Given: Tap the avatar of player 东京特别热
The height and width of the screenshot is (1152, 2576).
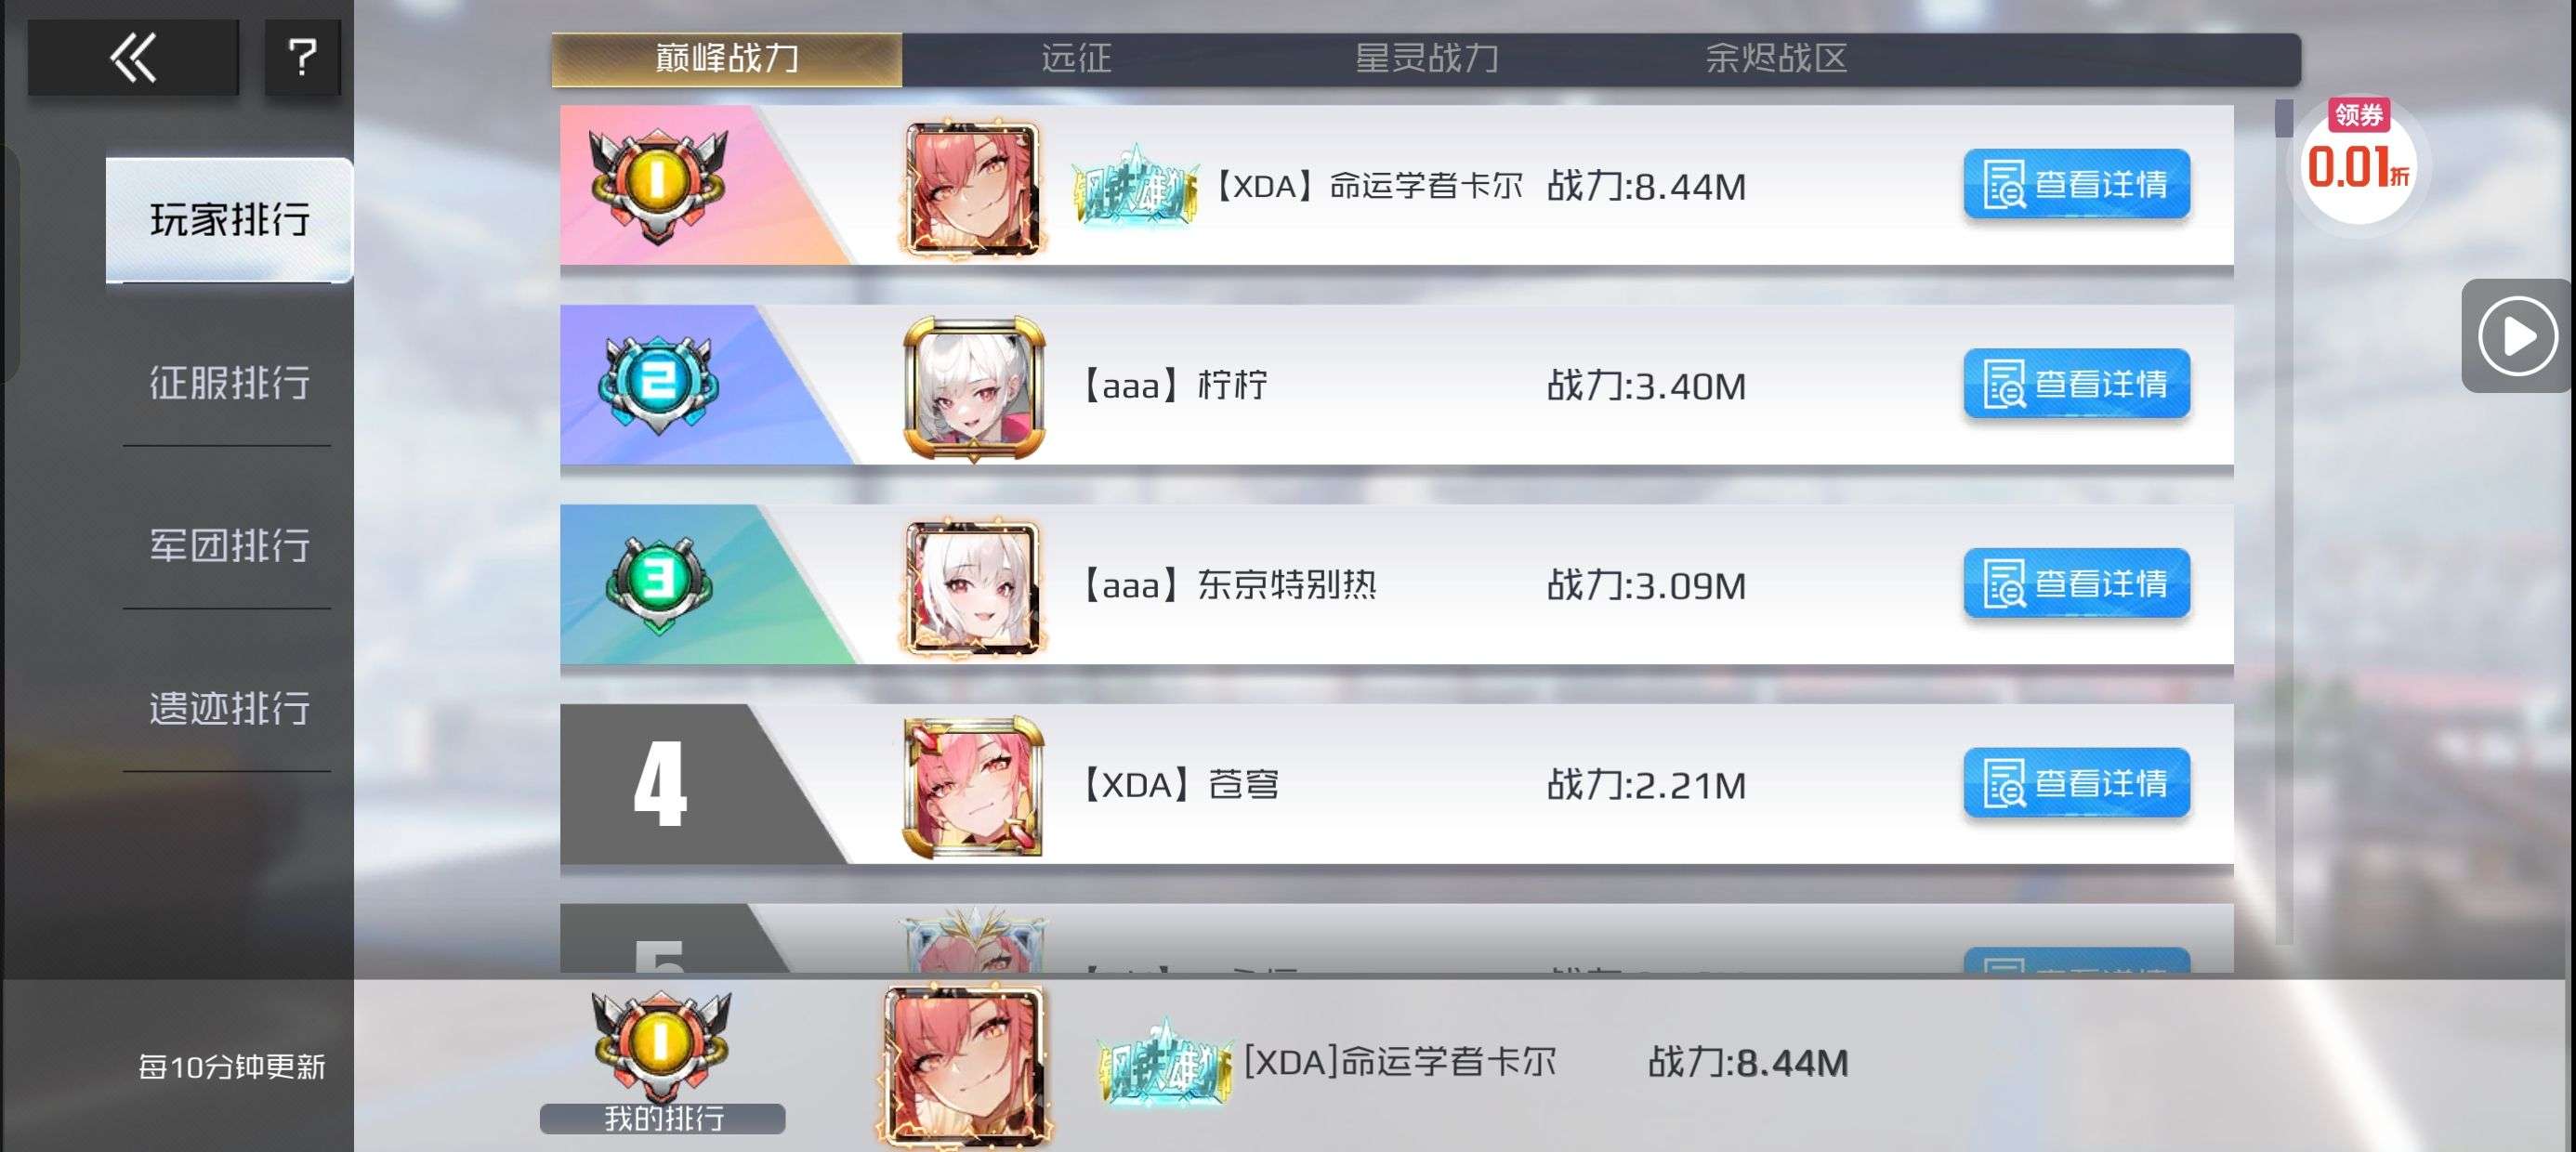Looking at the screenshot, I should [973, 587].
